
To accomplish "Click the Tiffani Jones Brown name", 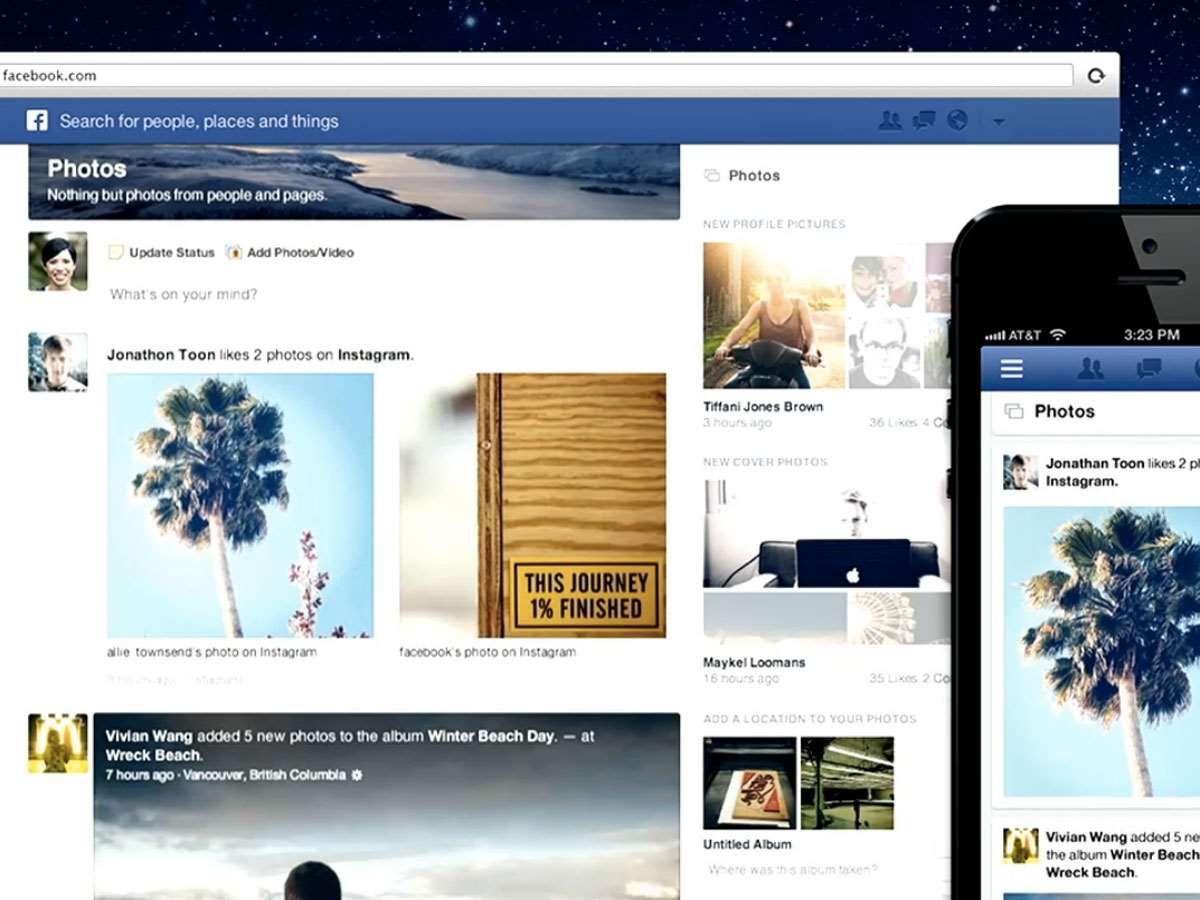I will (763, 407).
